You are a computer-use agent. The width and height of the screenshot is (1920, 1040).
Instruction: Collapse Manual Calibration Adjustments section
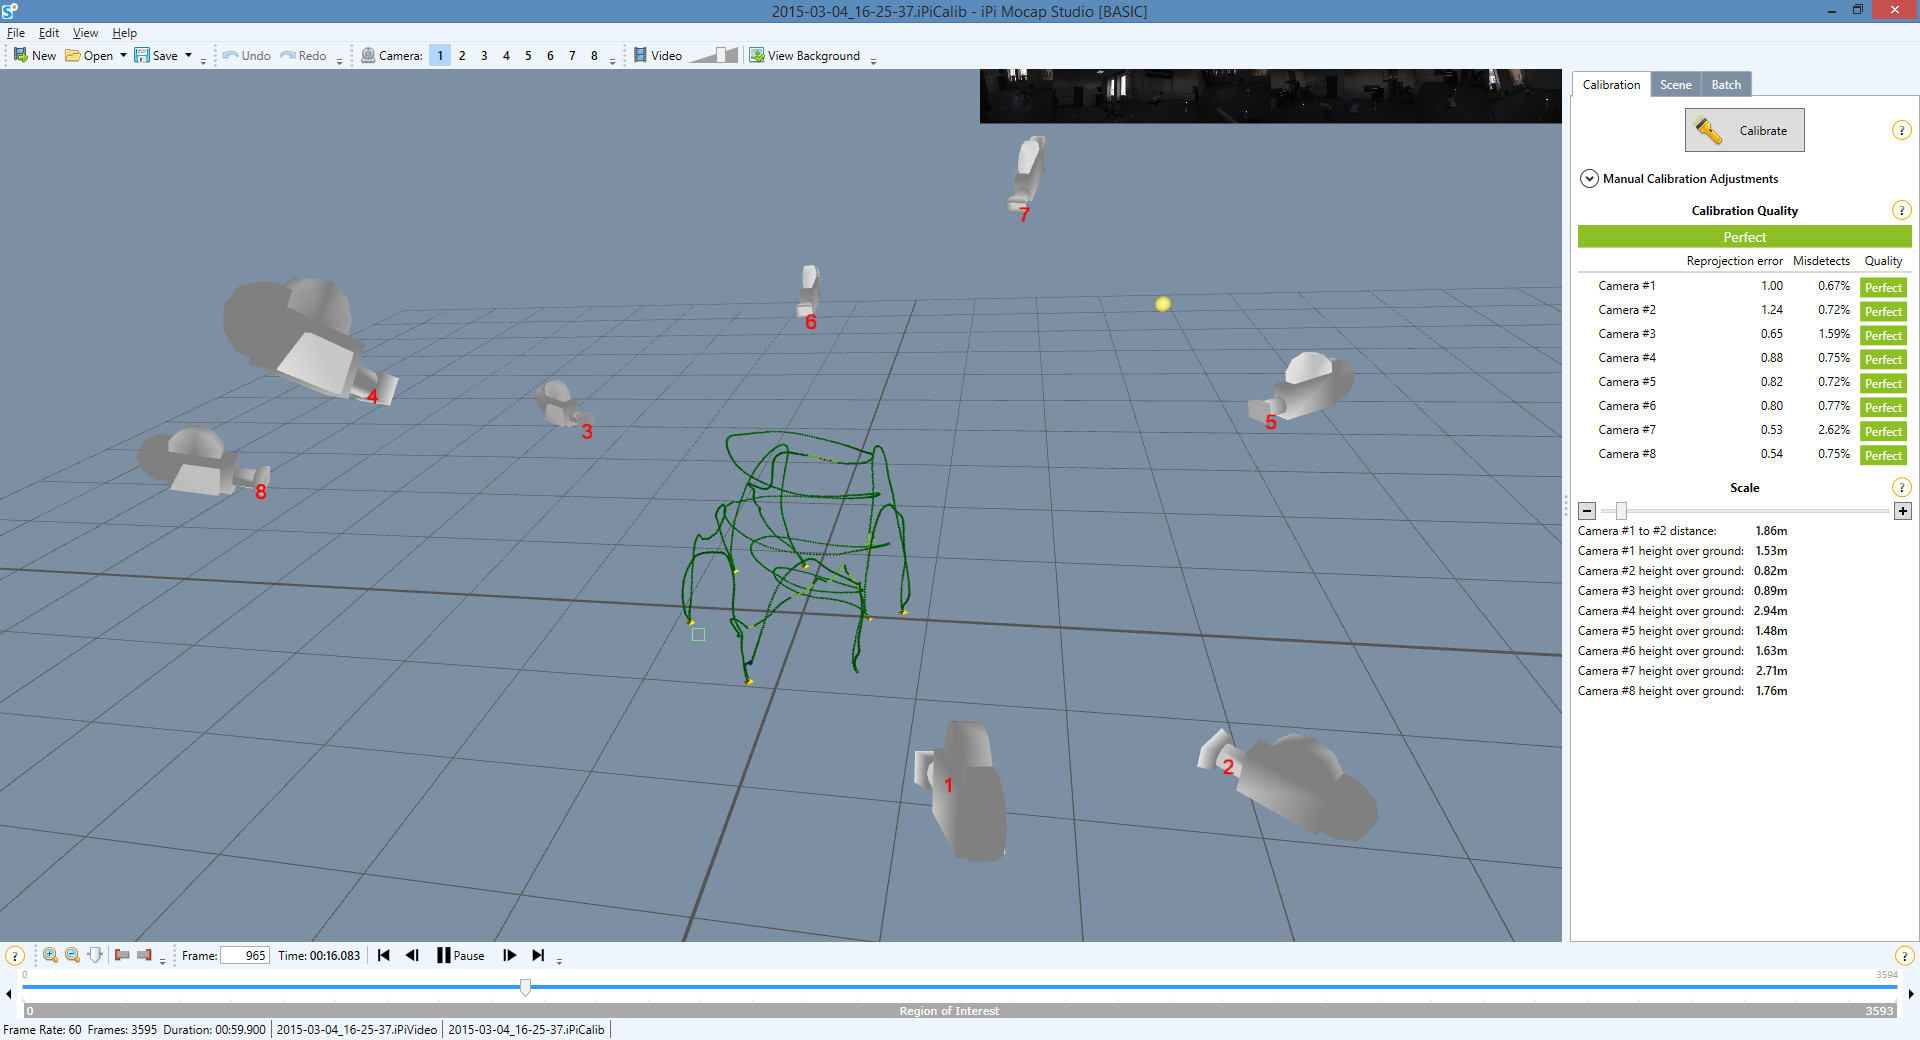[x=1589, y=179]
